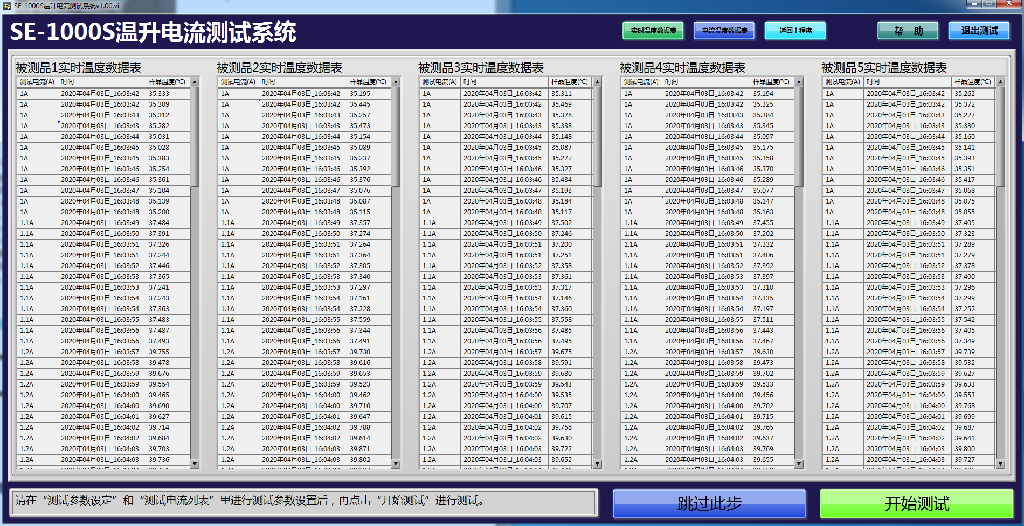Select the 39.627 value in 被测品1 table
Image resolution: width=1024 pixels, height=526 pixels.
tap(159, 416)
